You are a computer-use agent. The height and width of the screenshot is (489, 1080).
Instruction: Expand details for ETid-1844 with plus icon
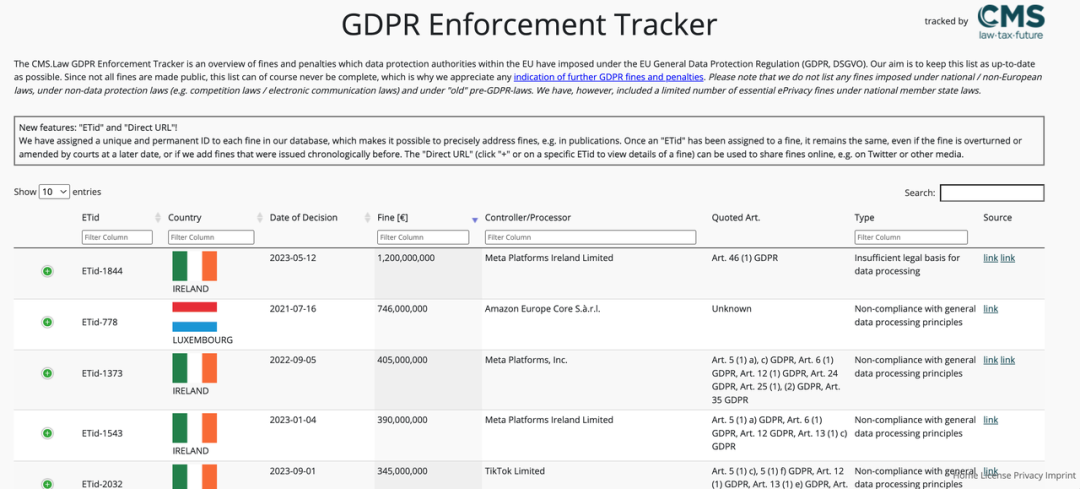[x=47, y=271]
